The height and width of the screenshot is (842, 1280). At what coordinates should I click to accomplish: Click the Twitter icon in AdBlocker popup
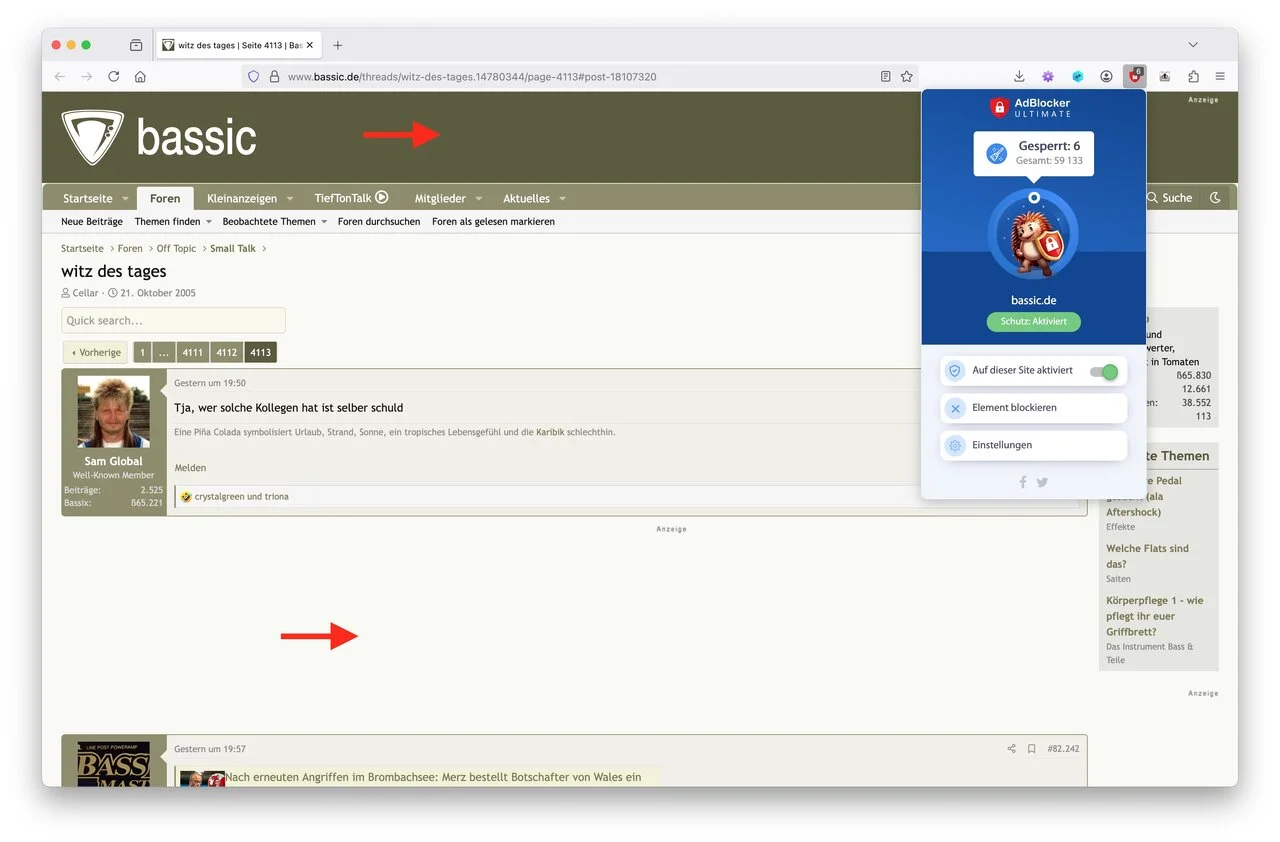coord(1043,482)
